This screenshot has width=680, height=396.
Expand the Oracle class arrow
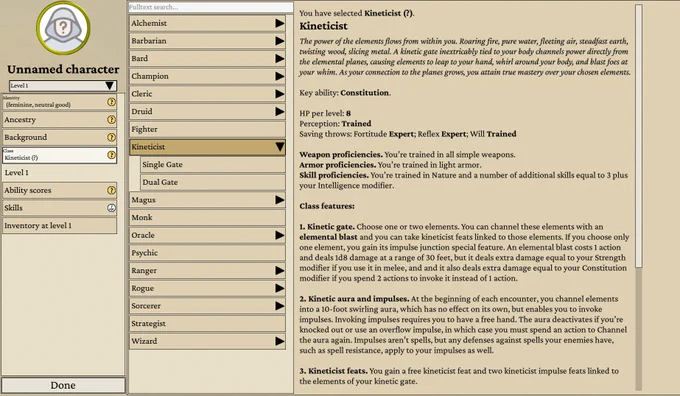pos(280,235)
